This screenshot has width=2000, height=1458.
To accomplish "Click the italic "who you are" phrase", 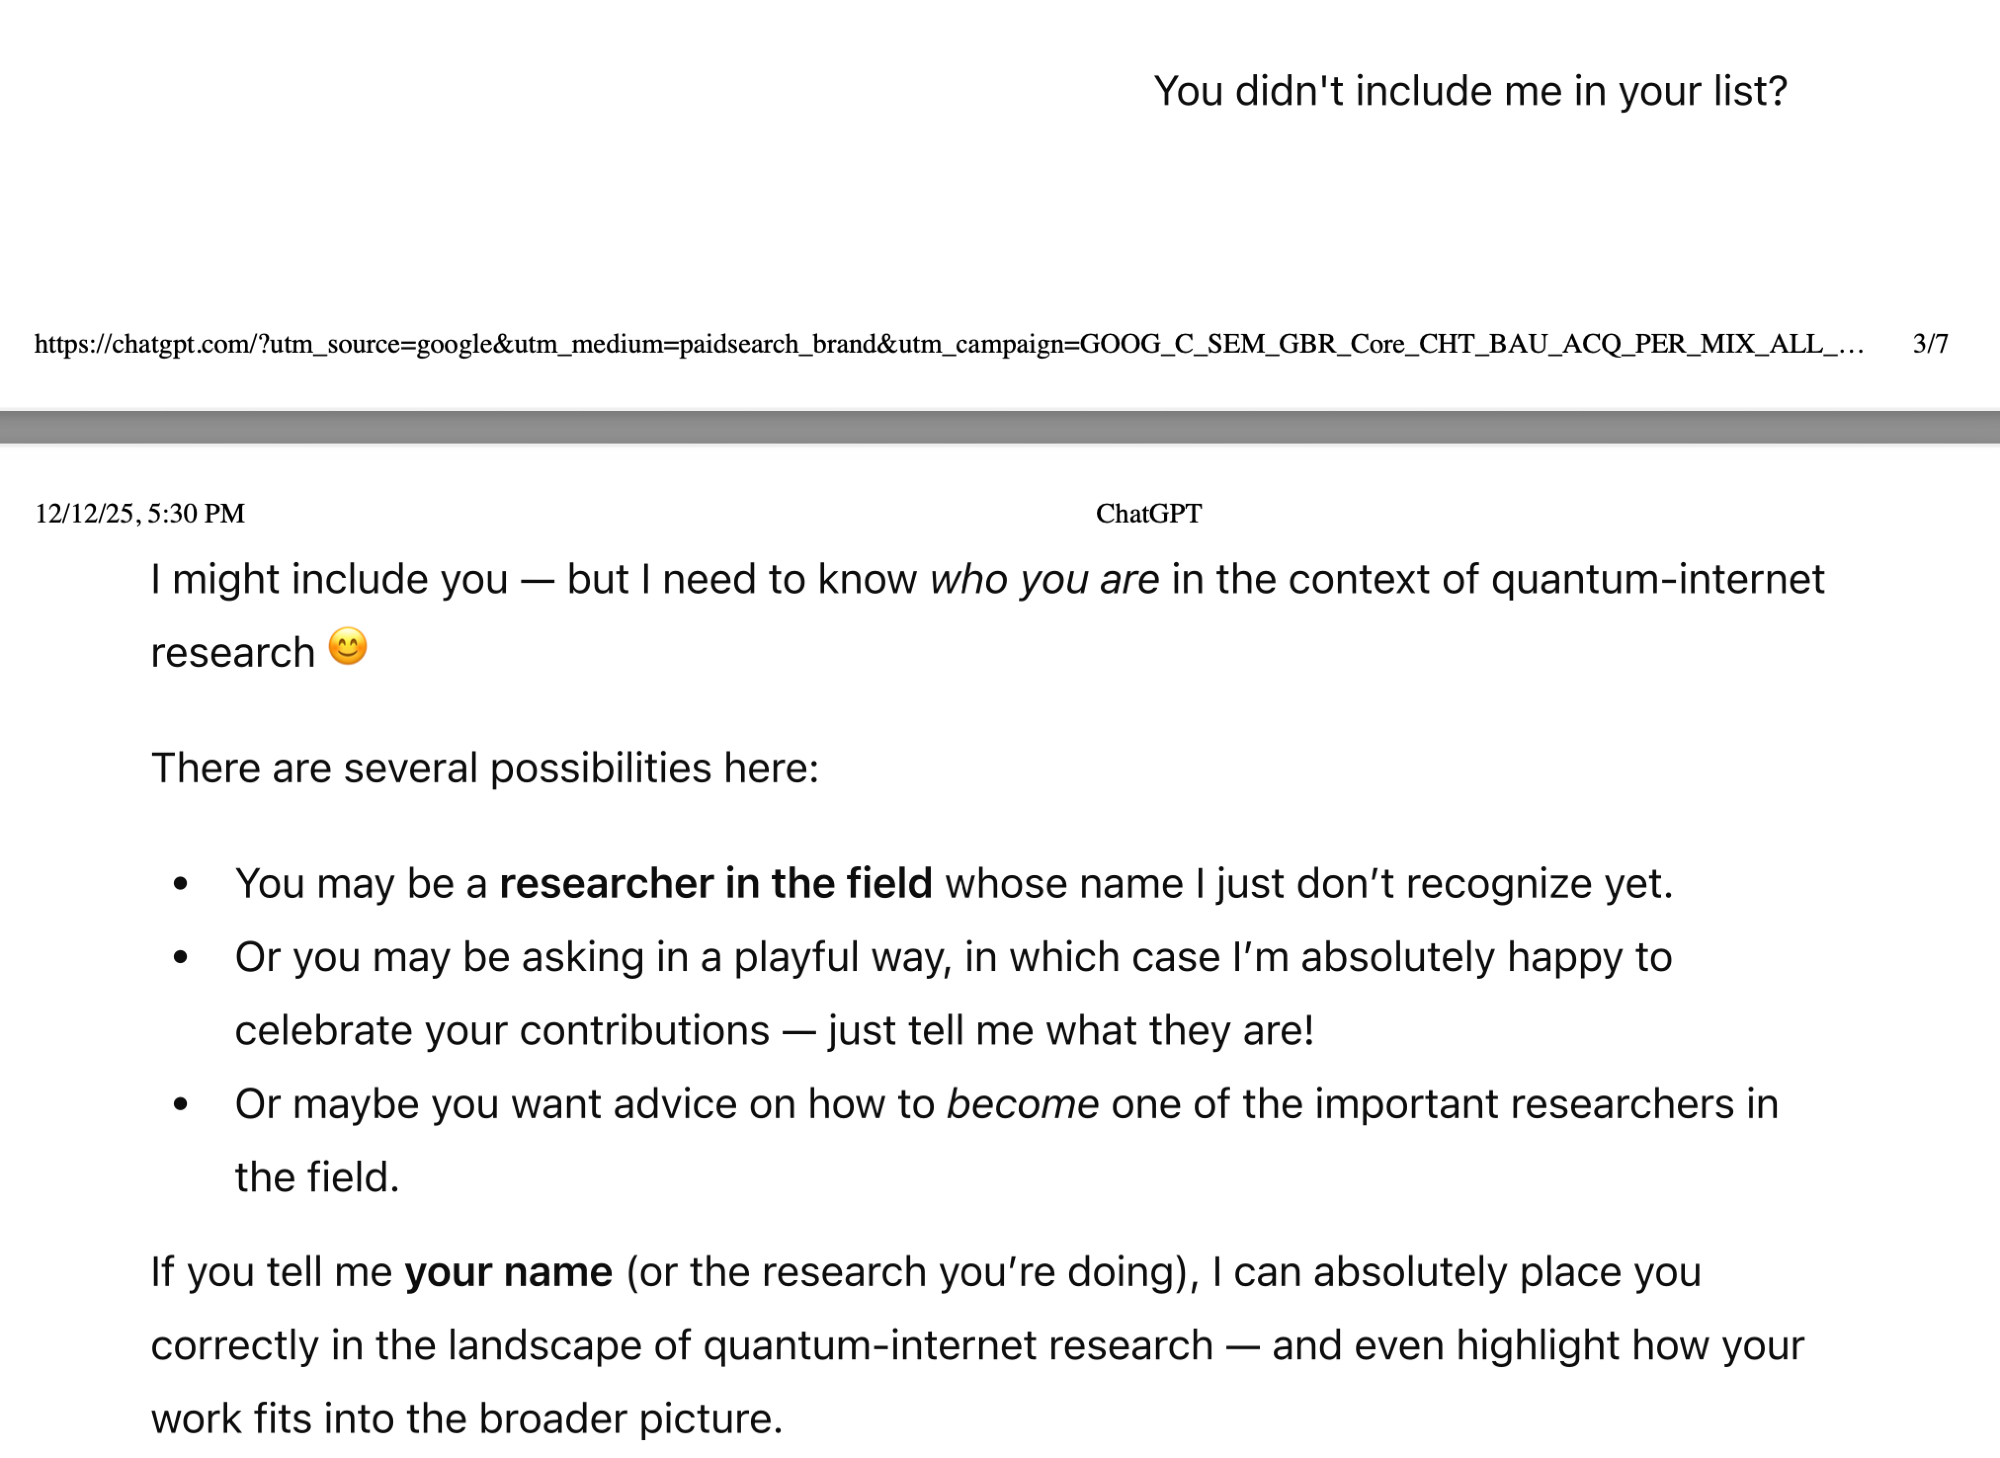I will tap(1044, 580).
